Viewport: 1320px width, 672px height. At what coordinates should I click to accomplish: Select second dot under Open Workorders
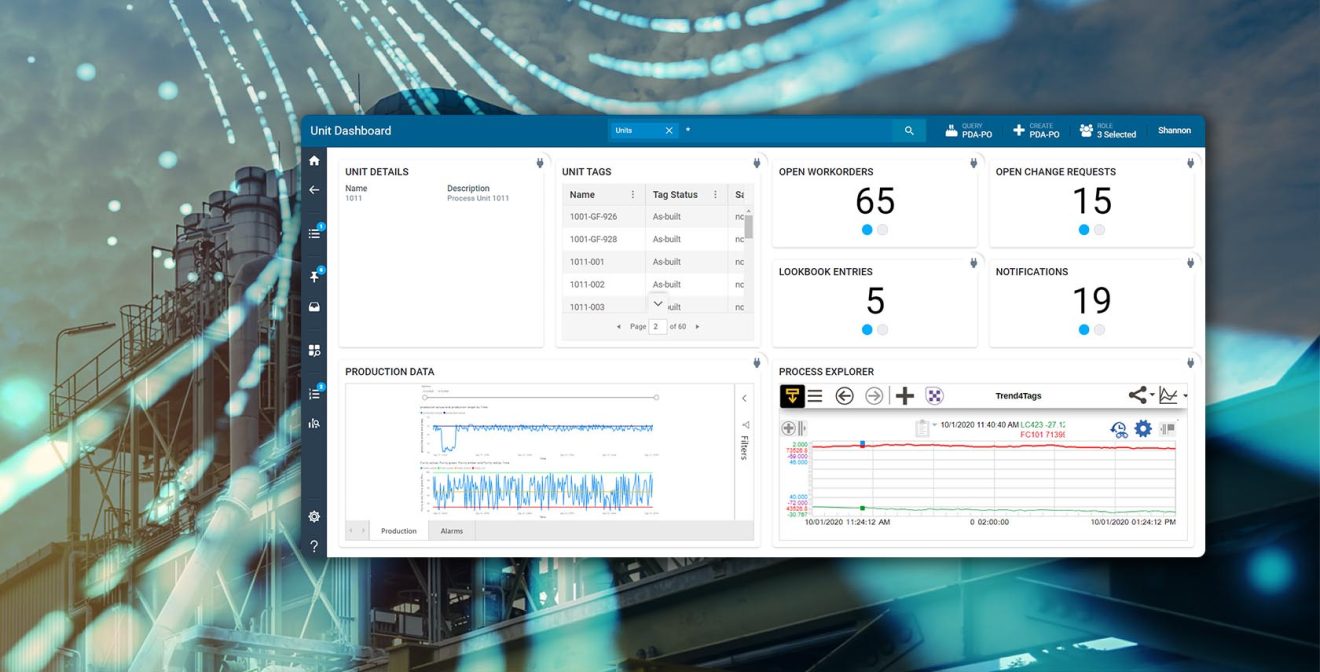point(882,230)
